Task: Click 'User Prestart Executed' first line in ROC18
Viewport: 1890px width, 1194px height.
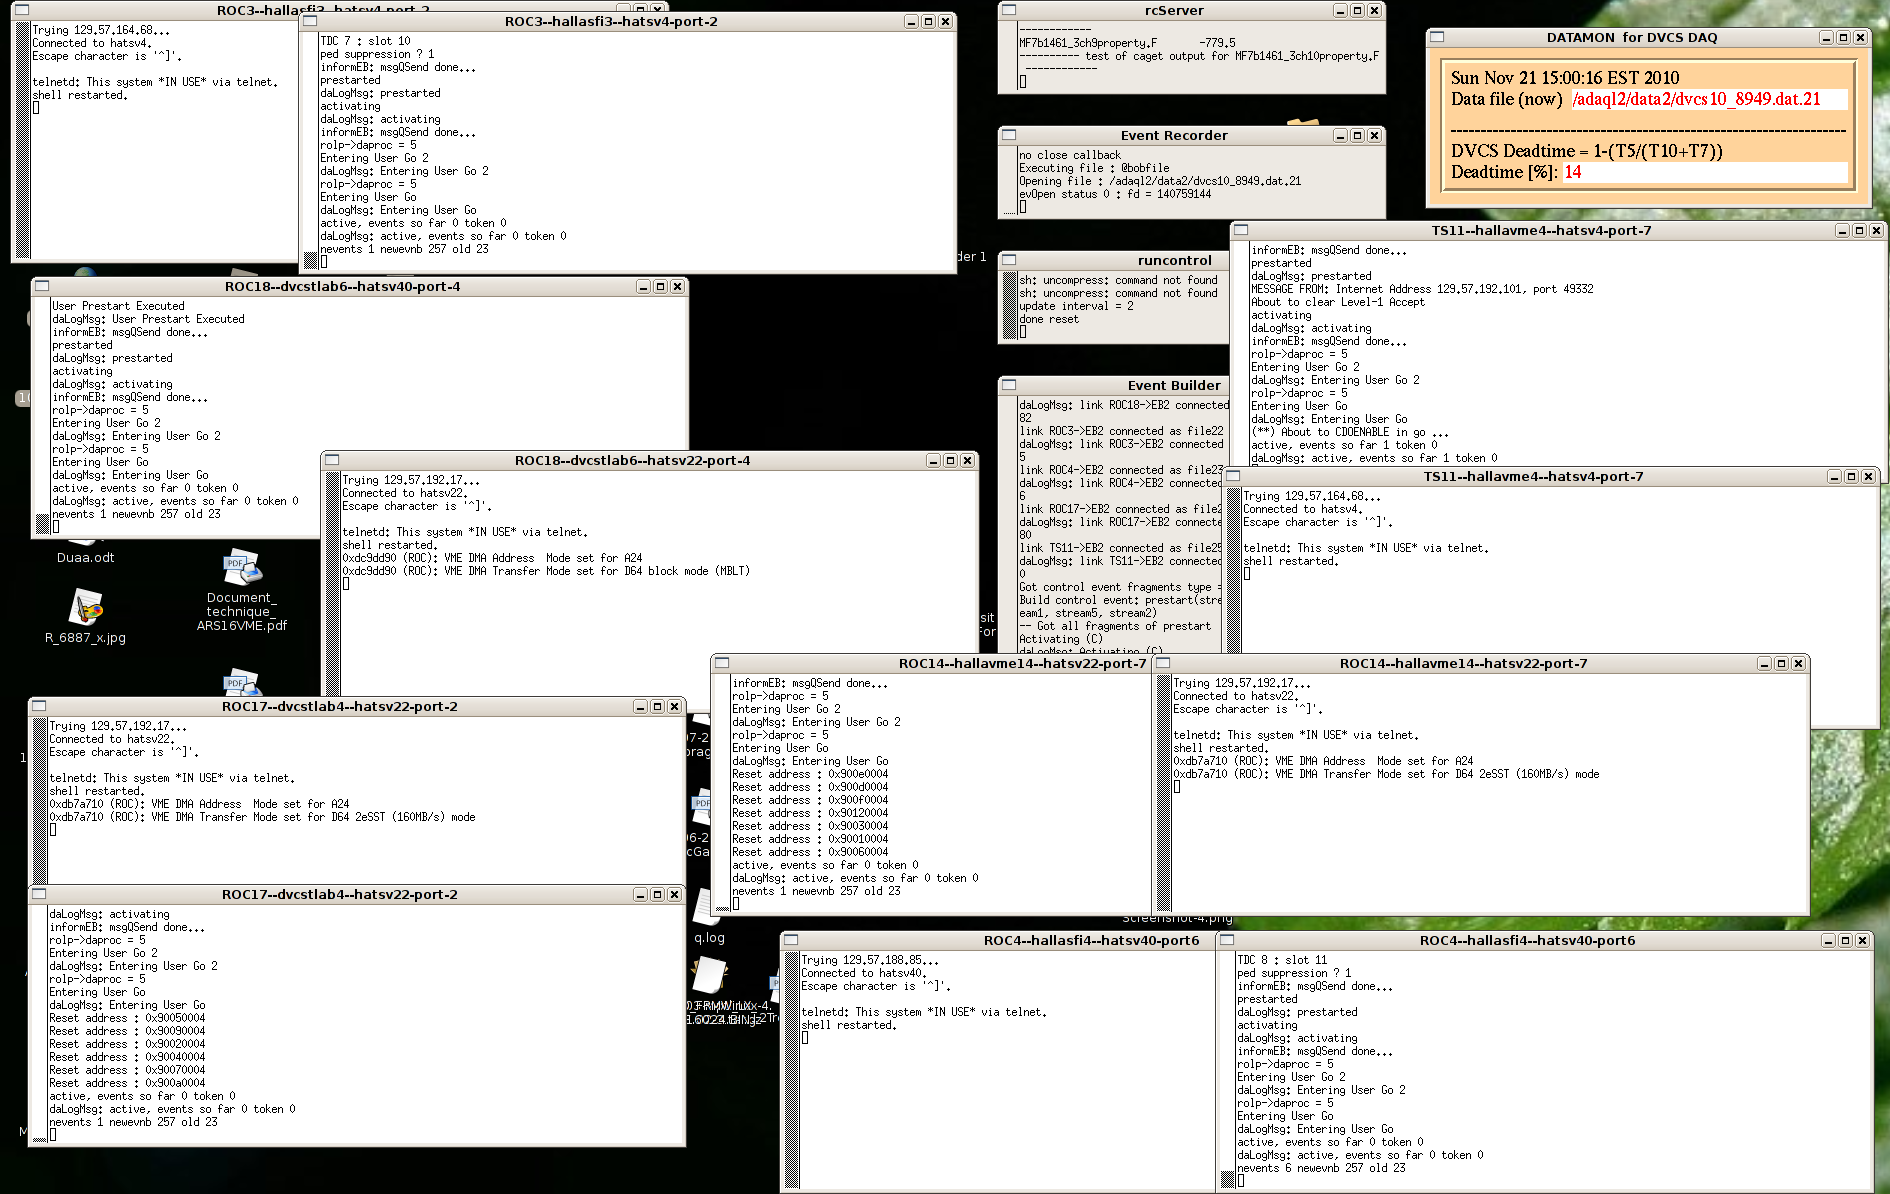Action: click(x=118, y=306)
